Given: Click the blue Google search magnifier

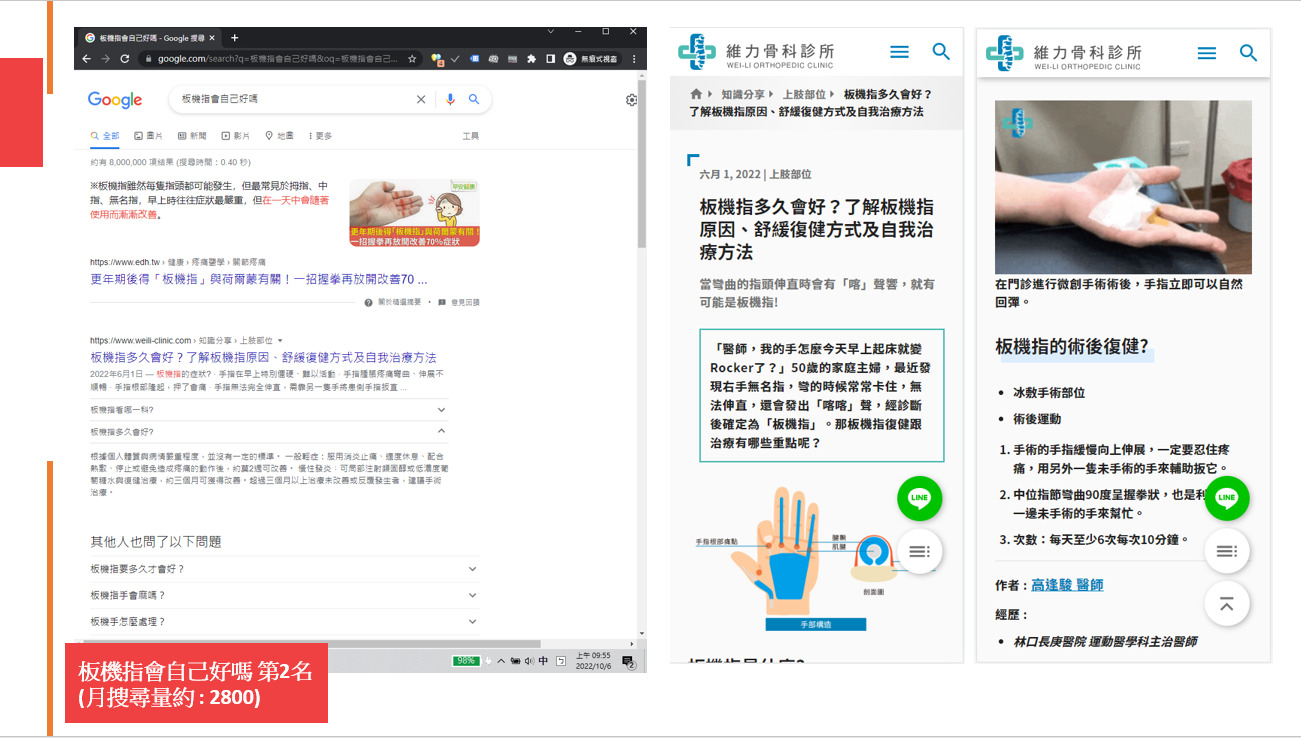Looking at the screenshot, I should pyautogui.click(x=474, y=99).
